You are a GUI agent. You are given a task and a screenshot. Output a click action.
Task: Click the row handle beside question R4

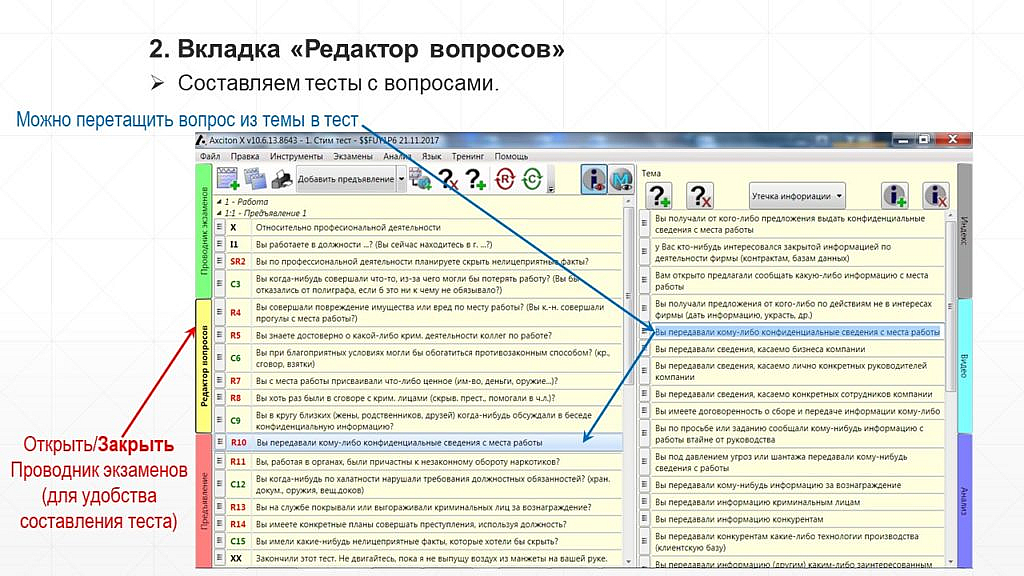point(220,312)
